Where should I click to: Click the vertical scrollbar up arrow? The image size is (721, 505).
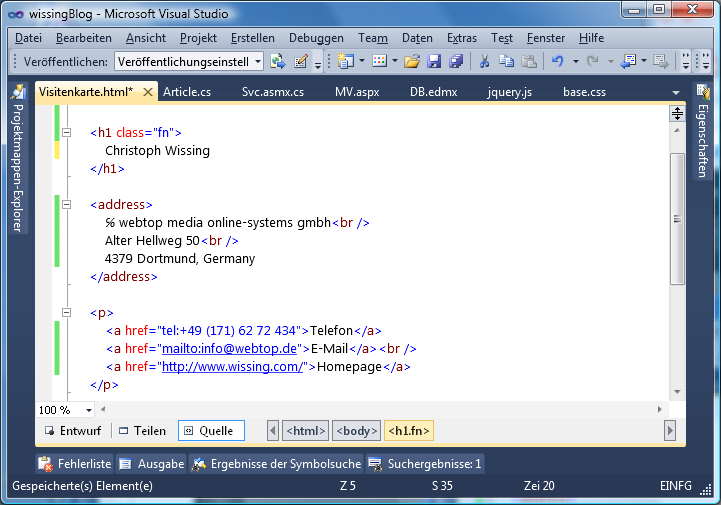pyautogui.click(x=677, y=130)
